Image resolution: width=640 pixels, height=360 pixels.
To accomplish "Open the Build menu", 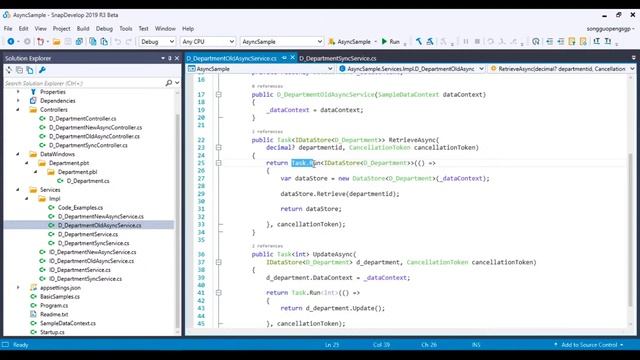I will pyautogui.click(x=83, y=29).
